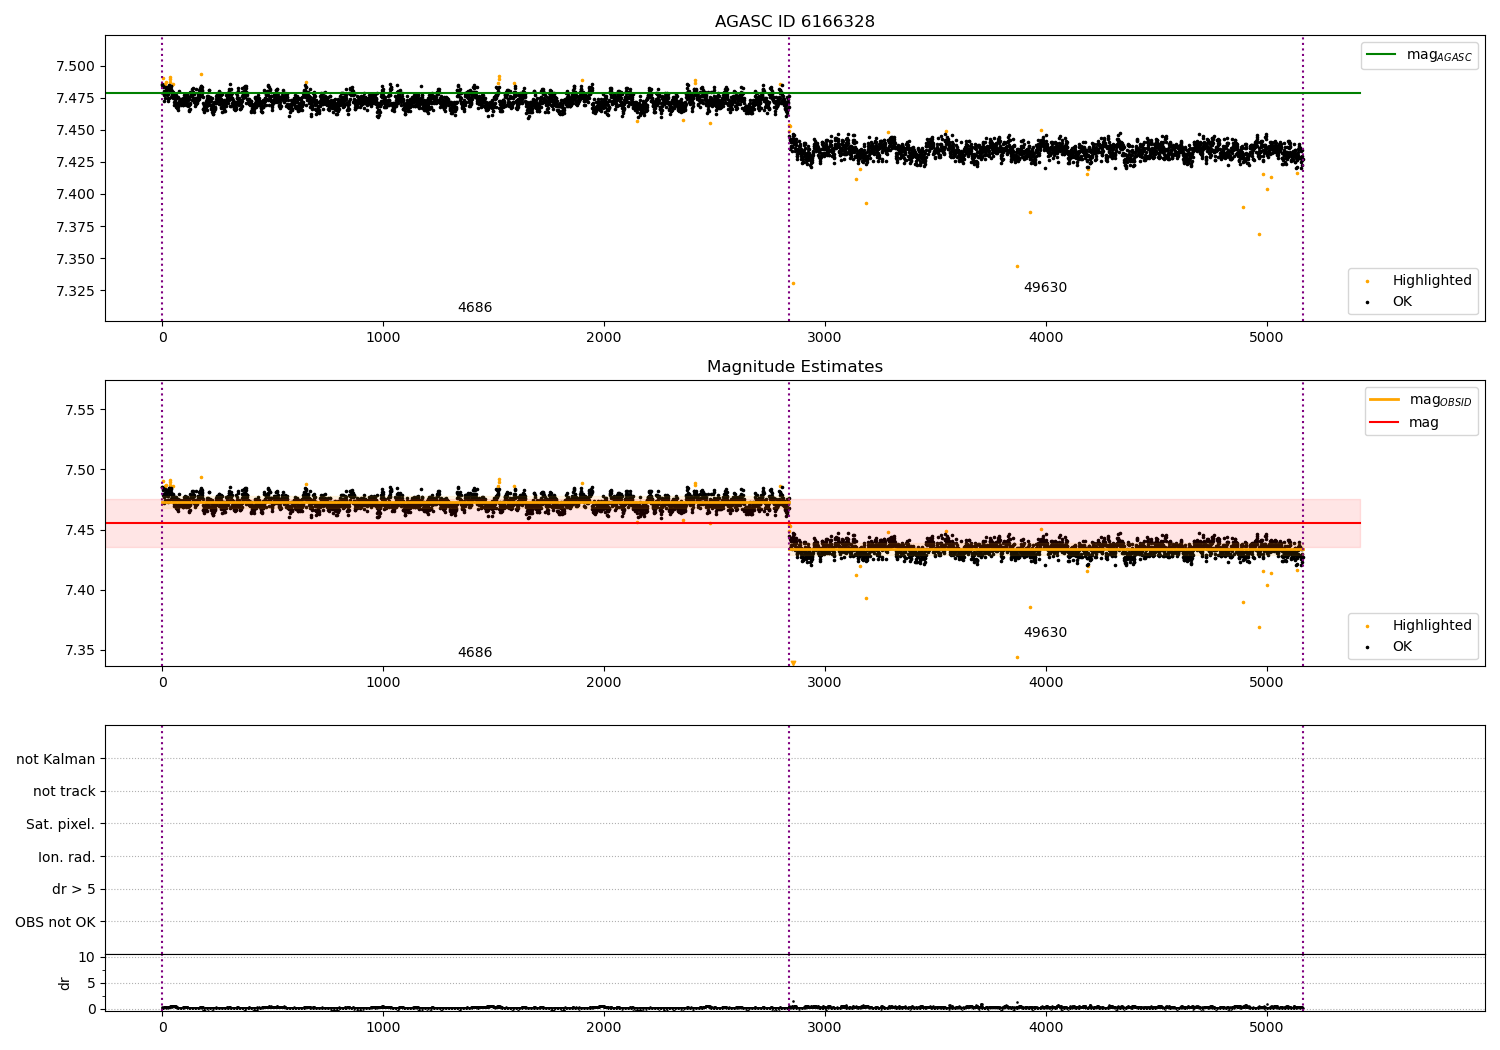Click the 7.500 y-tick in the top plot
1500x1050 pixels.
point(75,66)
